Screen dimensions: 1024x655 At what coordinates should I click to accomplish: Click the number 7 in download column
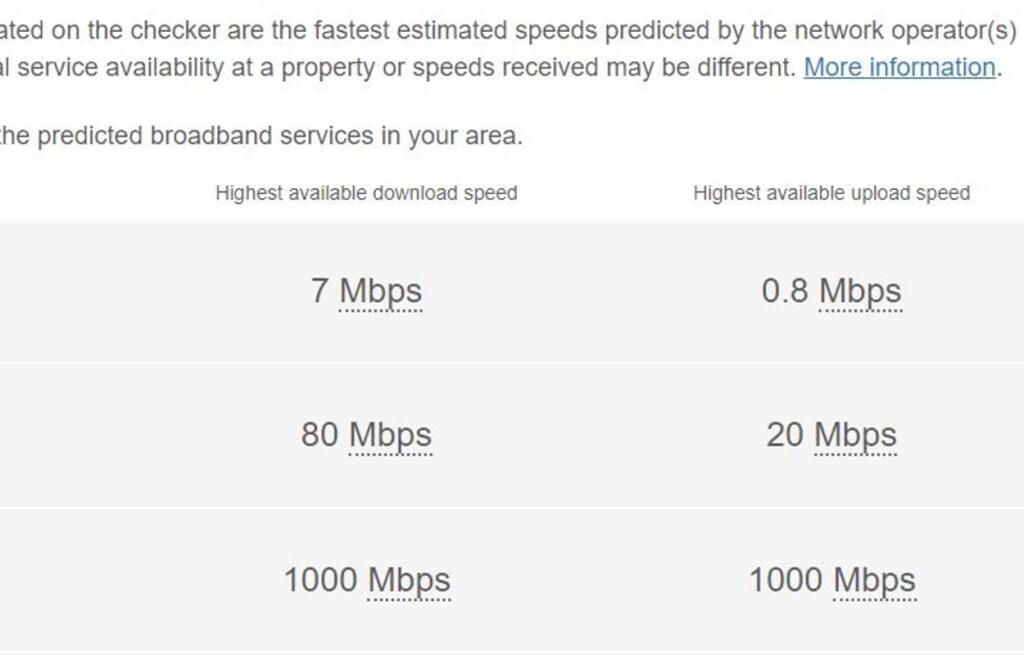coord(319,291)
